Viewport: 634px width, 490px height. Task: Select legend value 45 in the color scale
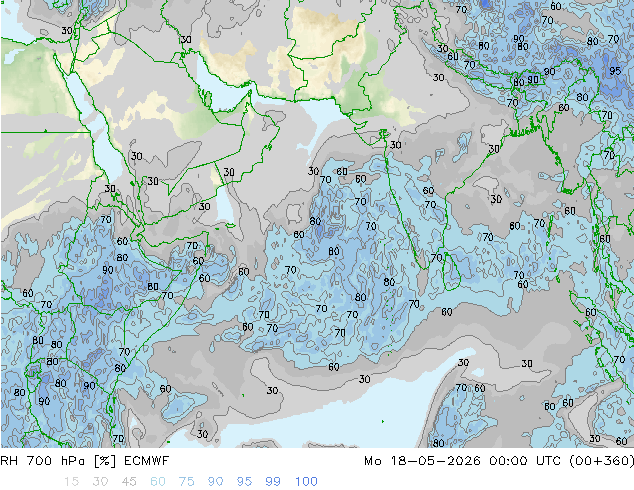point(129,482)
